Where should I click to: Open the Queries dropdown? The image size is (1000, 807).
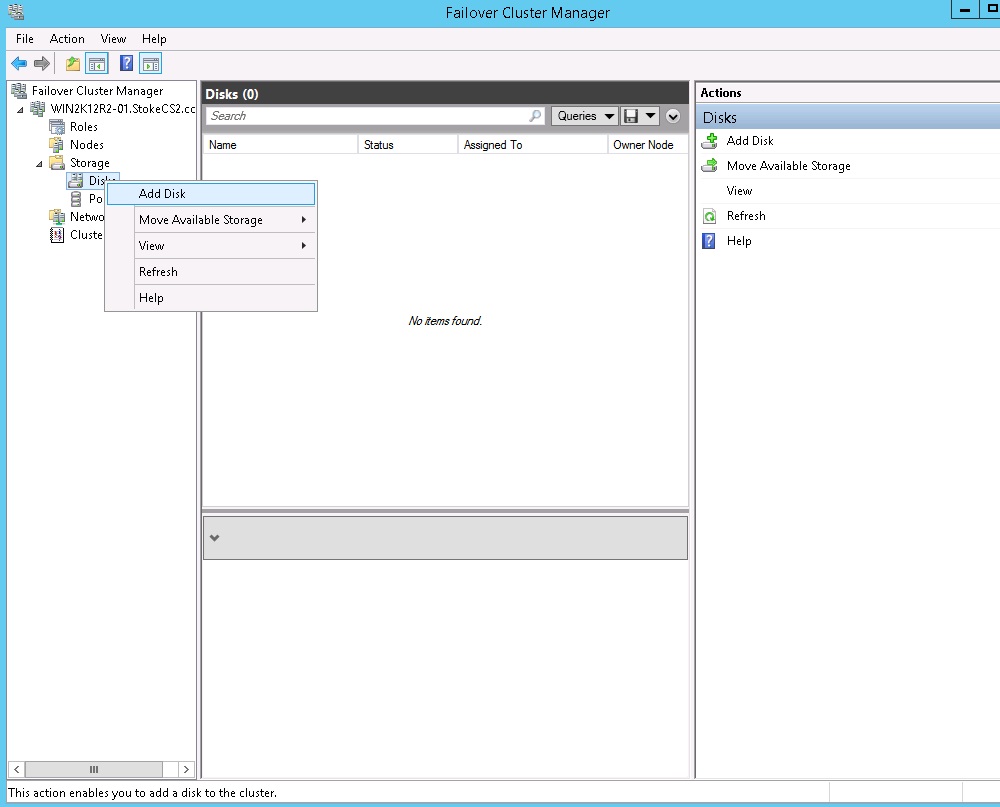pos(583,116)
